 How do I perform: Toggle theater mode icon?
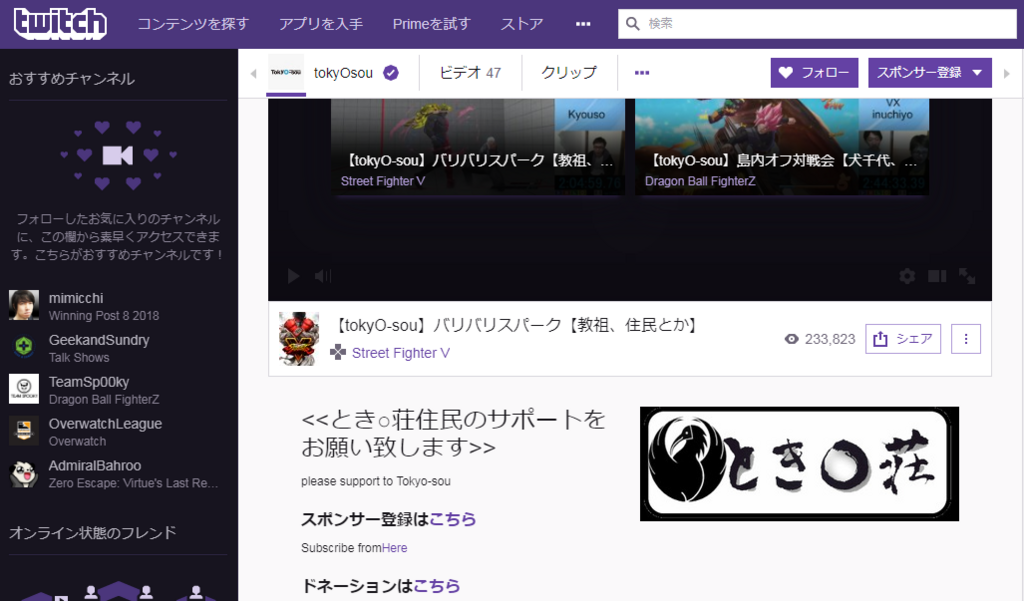point(937,276)
